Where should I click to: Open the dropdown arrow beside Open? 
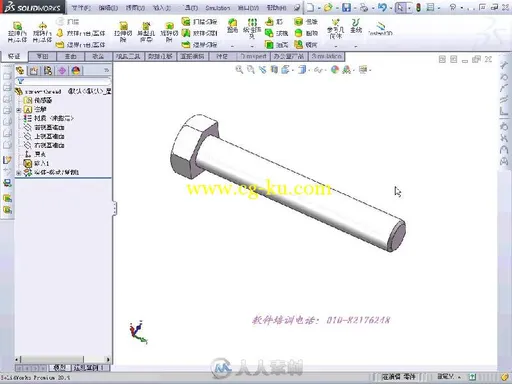337,8
